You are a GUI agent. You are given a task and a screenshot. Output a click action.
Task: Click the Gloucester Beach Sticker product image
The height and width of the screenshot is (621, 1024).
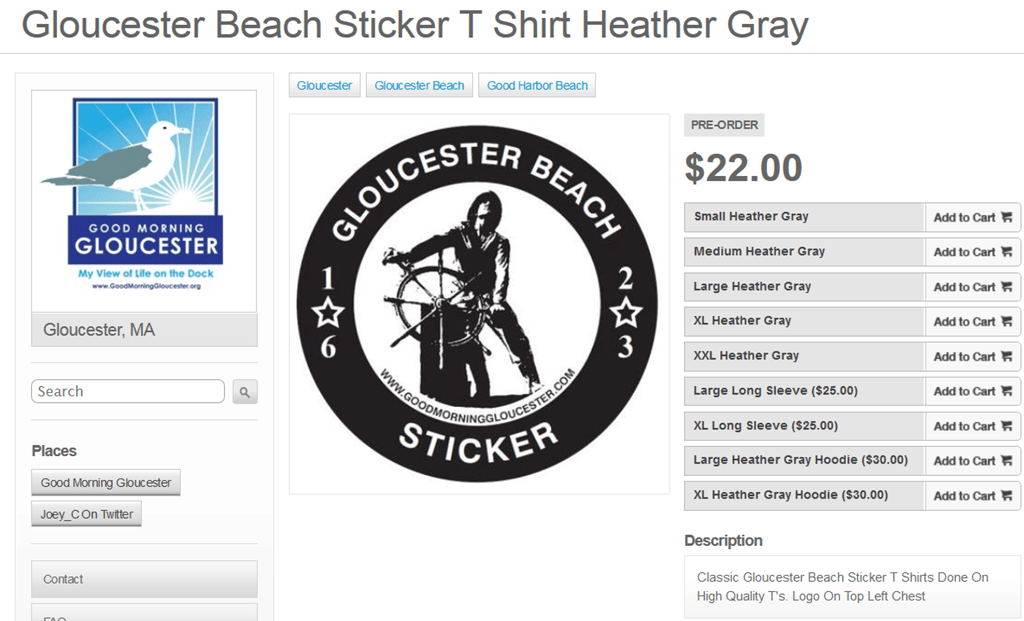coord(479,304)
